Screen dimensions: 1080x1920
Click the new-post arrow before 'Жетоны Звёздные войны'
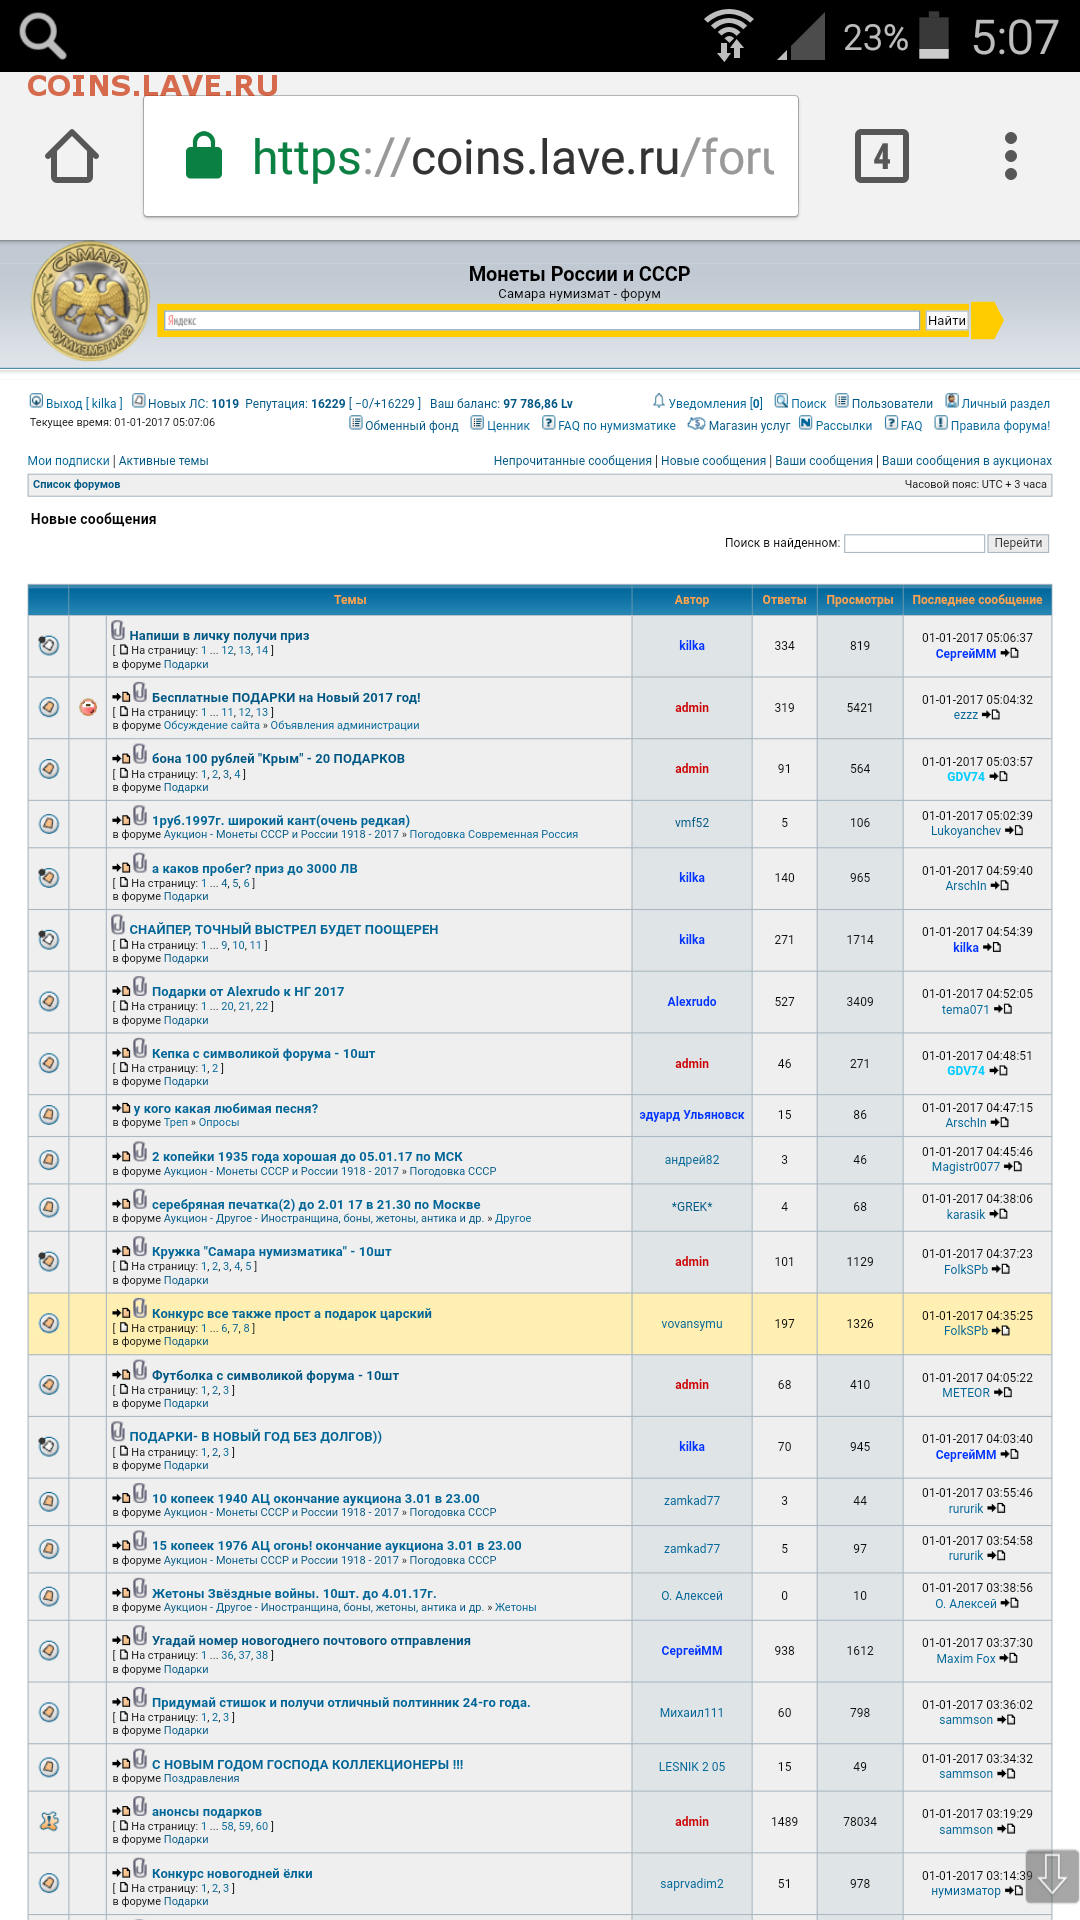[x=121, y=1594]
